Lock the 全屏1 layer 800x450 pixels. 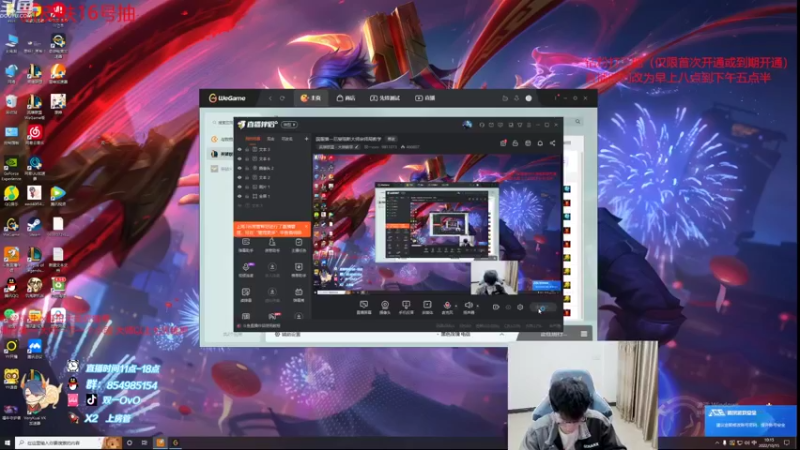[x=247, y=196]
